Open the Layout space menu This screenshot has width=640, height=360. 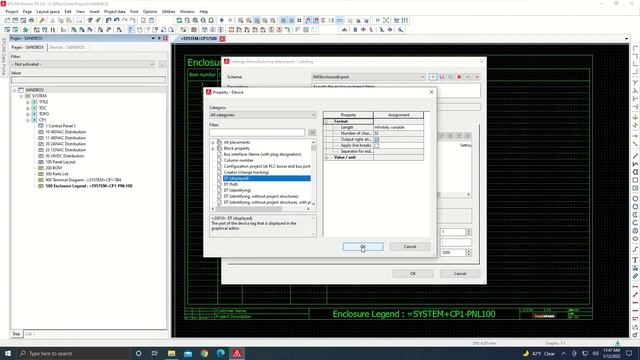tap(48, 11)
